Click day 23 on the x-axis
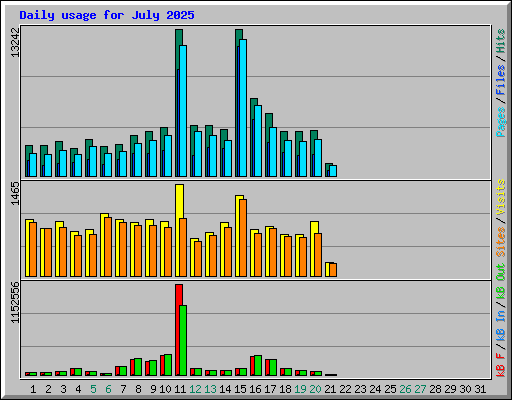 coord(360,389)
